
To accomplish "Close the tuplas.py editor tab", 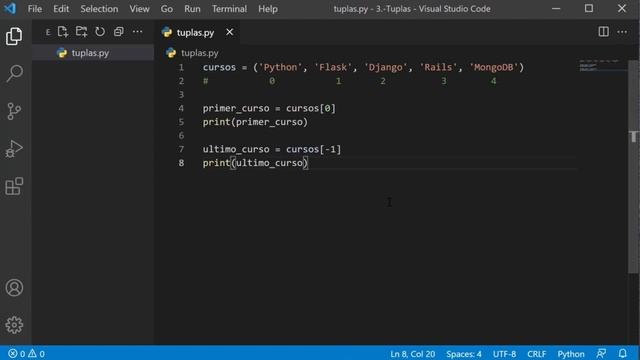I will (x=230, y=32).
